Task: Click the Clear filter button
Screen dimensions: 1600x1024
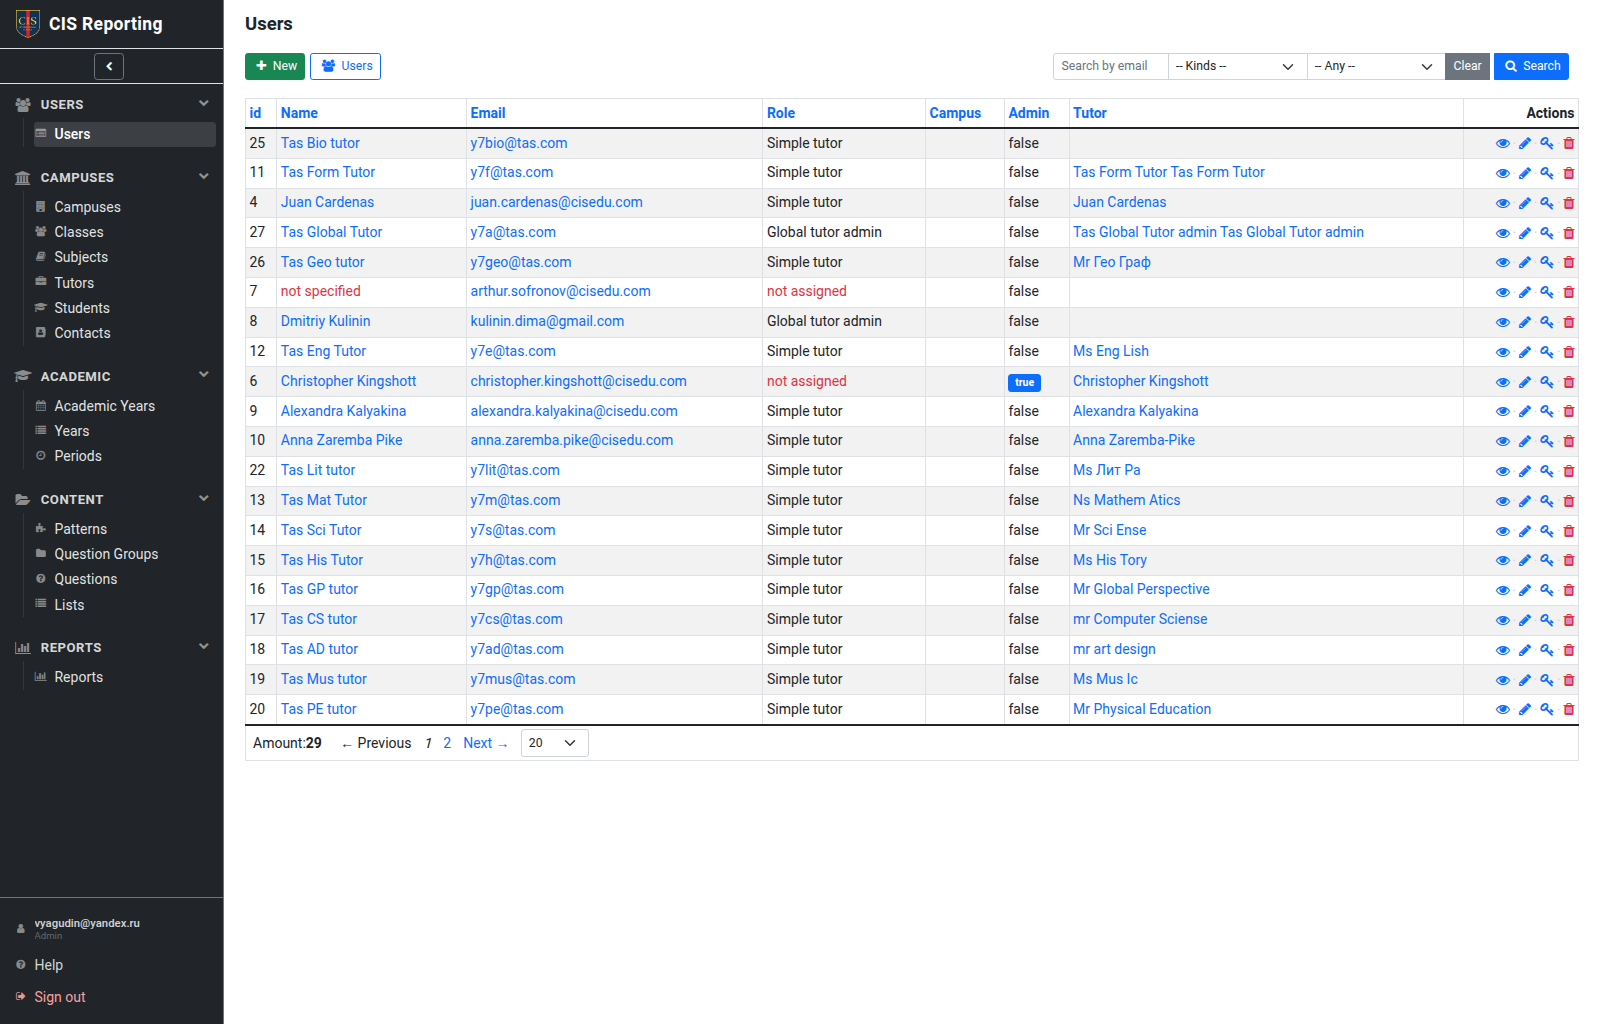Action: coord(1467,66)
